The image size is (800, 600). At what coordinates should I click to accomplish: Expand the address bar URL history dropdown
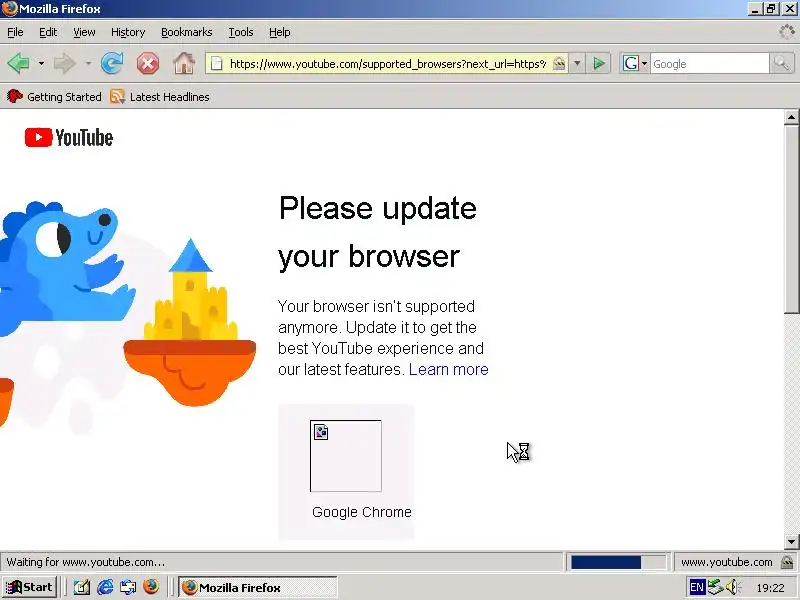pos(577,64)
